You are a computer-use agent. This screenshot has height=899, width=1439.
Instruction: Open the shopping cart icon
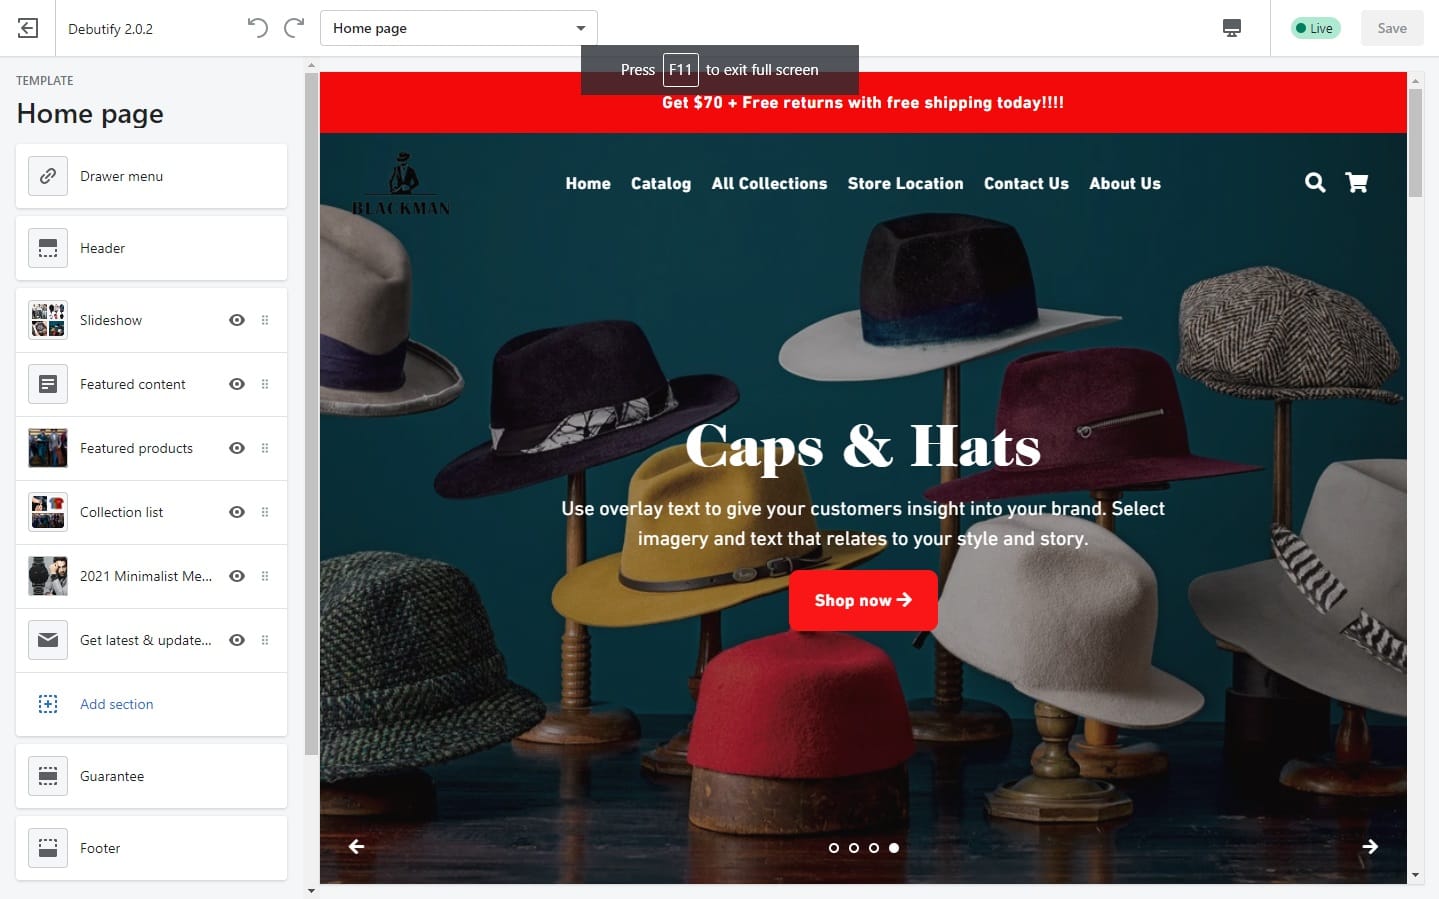coord(1357,183)
